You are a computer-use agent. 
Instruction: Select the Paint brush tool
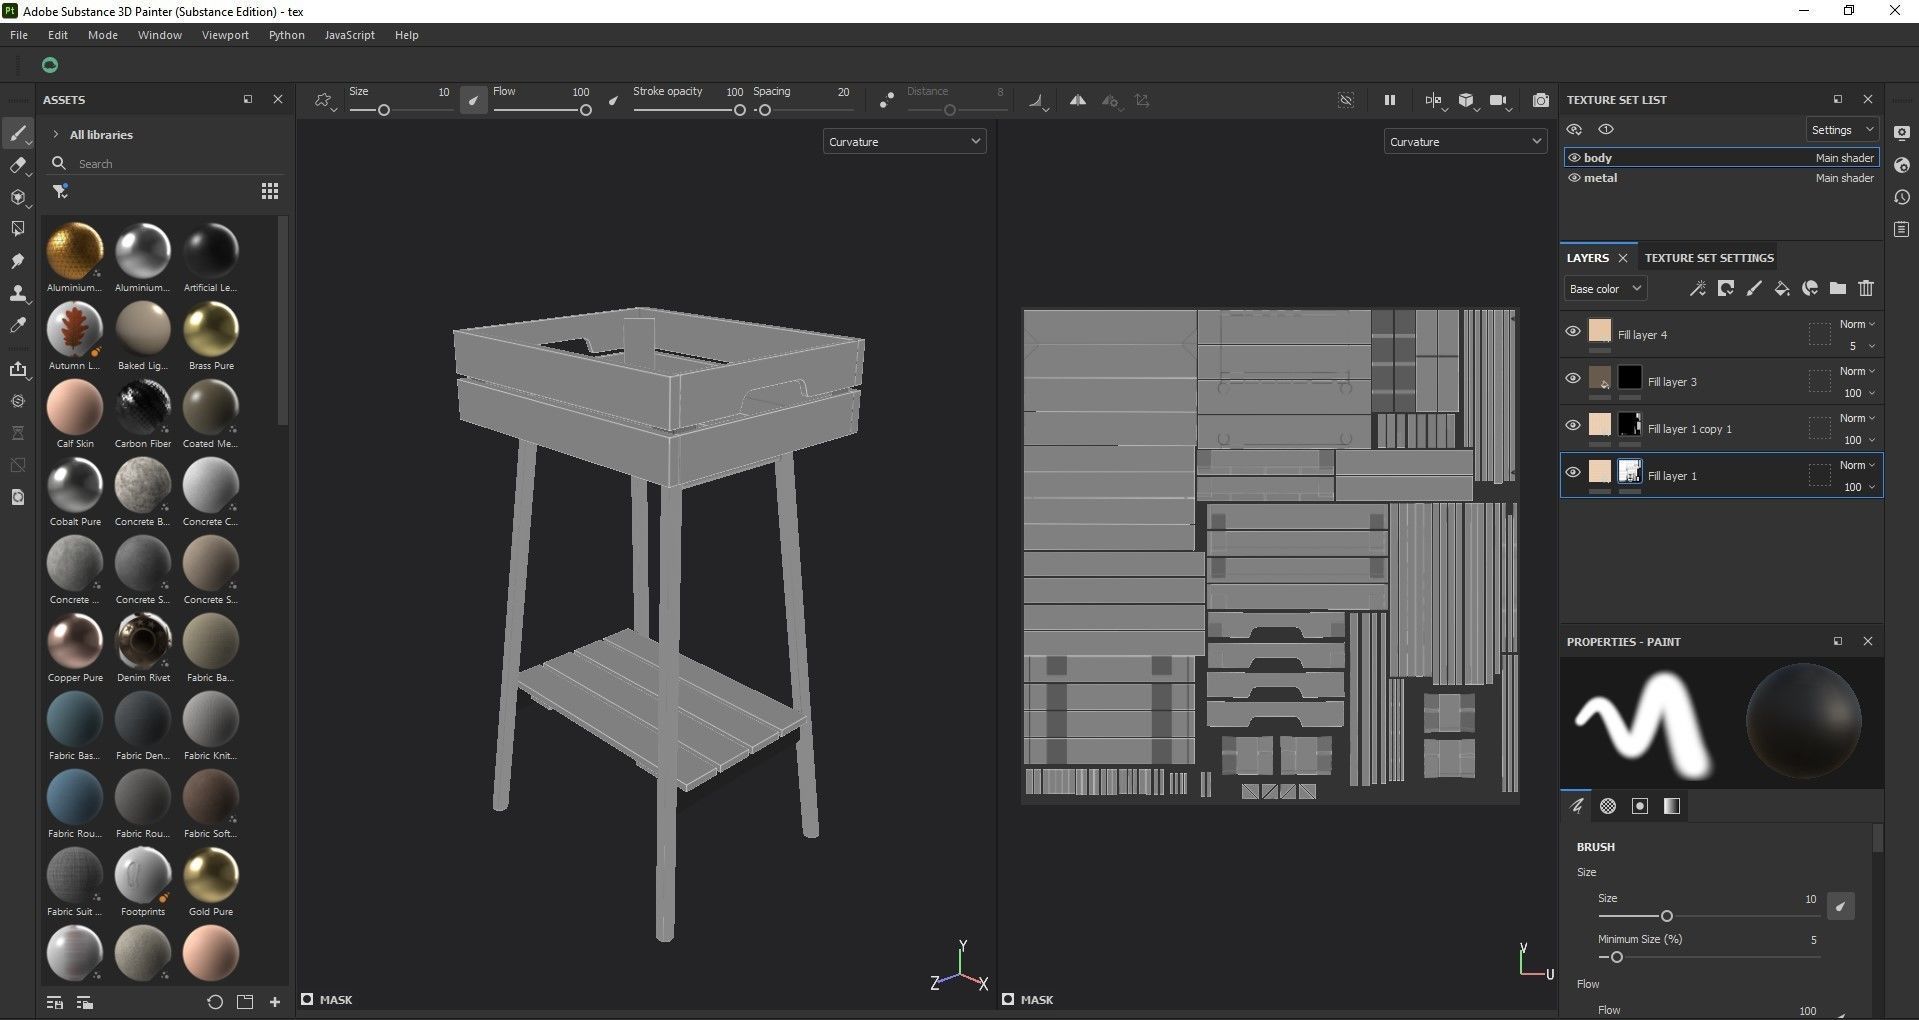point(17,134)
